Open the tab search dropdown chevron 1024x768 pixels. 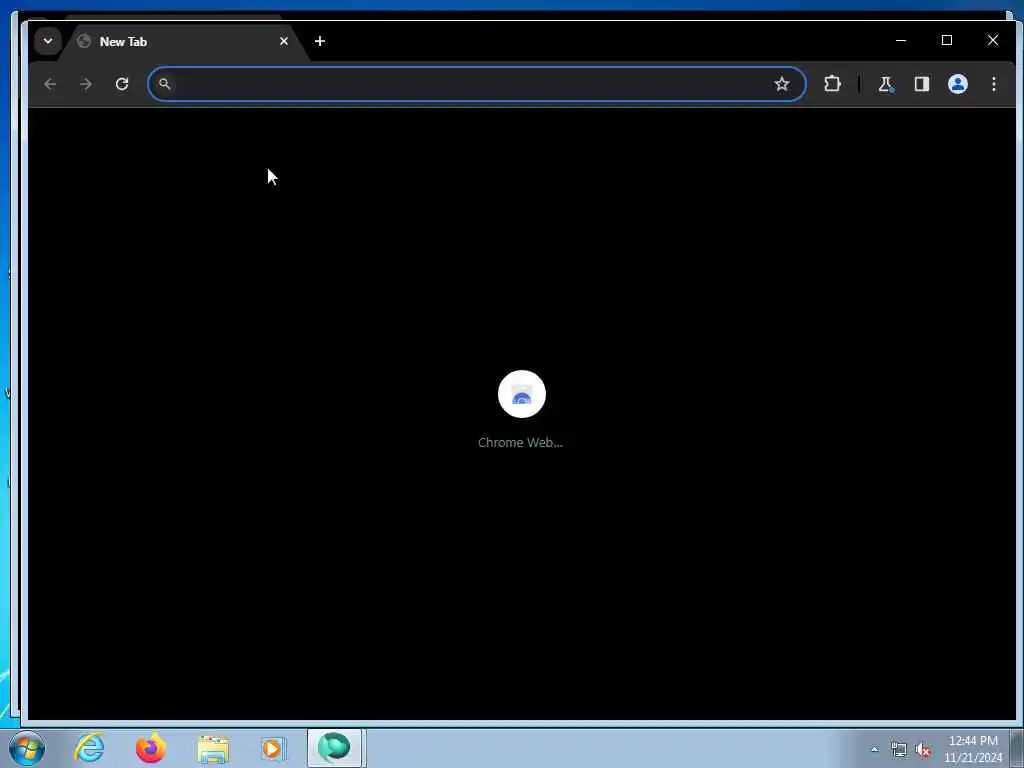(48, 41)
